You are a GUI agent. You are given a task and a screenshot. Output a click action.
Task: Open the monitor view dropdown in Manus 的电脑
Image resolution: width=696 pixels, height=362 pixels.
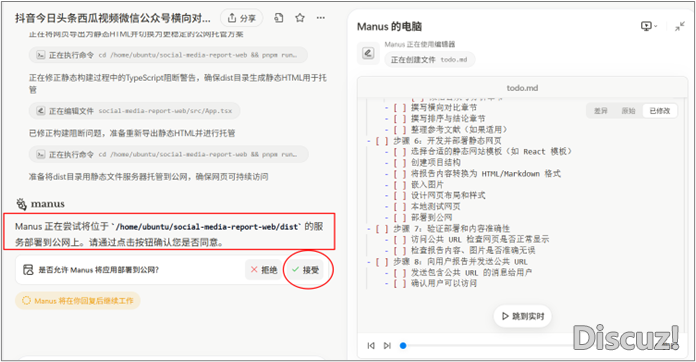pyautogui.click(x=649, y=27)
